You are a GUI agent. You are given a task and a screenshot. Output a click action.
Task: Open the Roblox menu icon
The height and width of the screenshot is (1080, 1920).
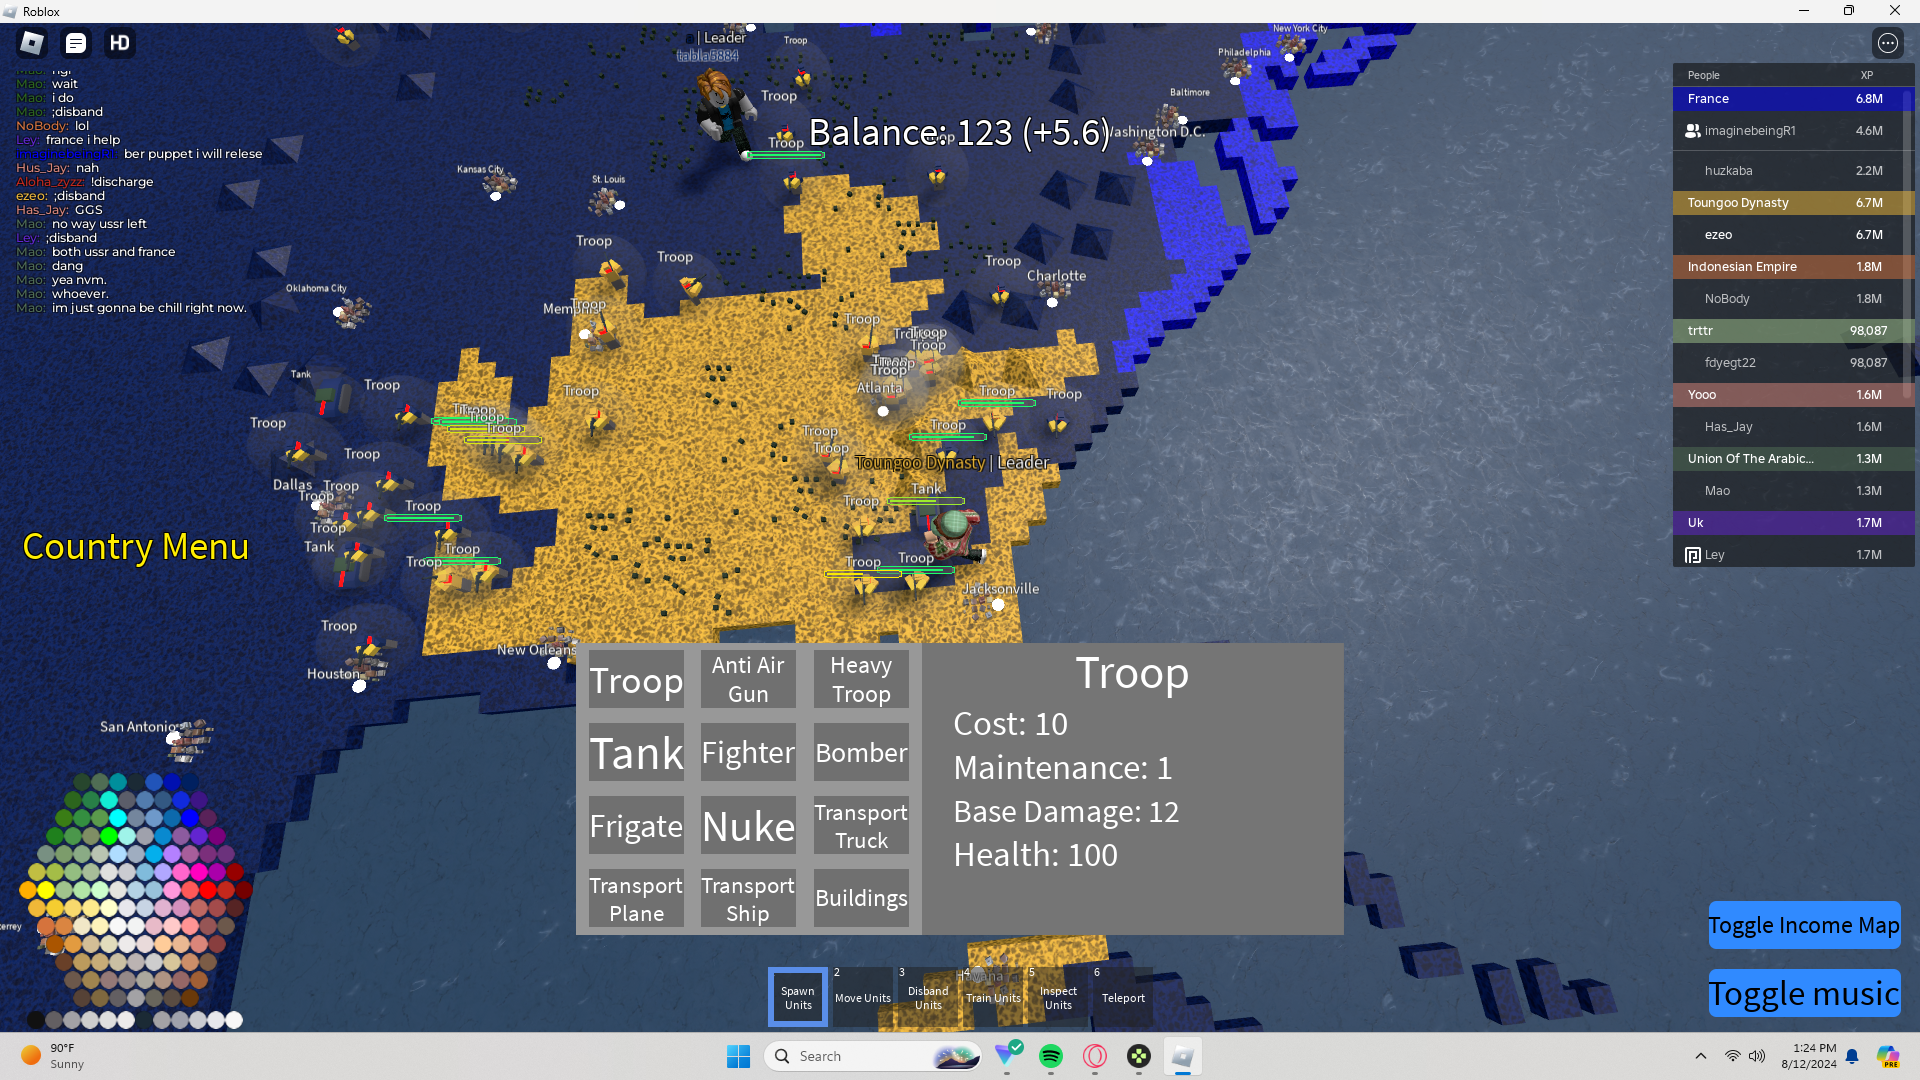(32, 43)
